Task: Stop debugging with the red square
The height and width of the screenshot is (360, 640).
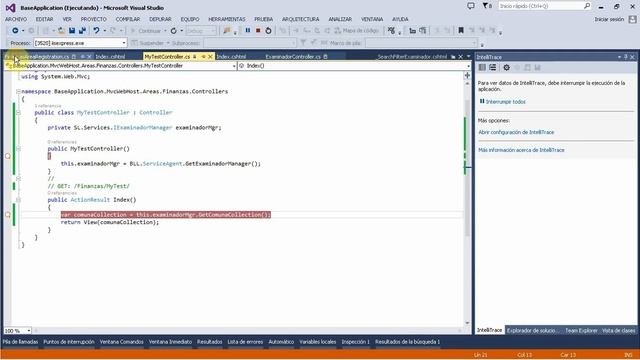Action: [x=258, y=31]
